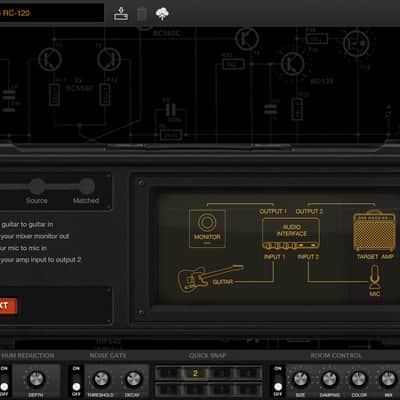Screen dimensions: 400x400
Task: Click the Noise Gate Decay knob
Action: (x=133, y=379)
